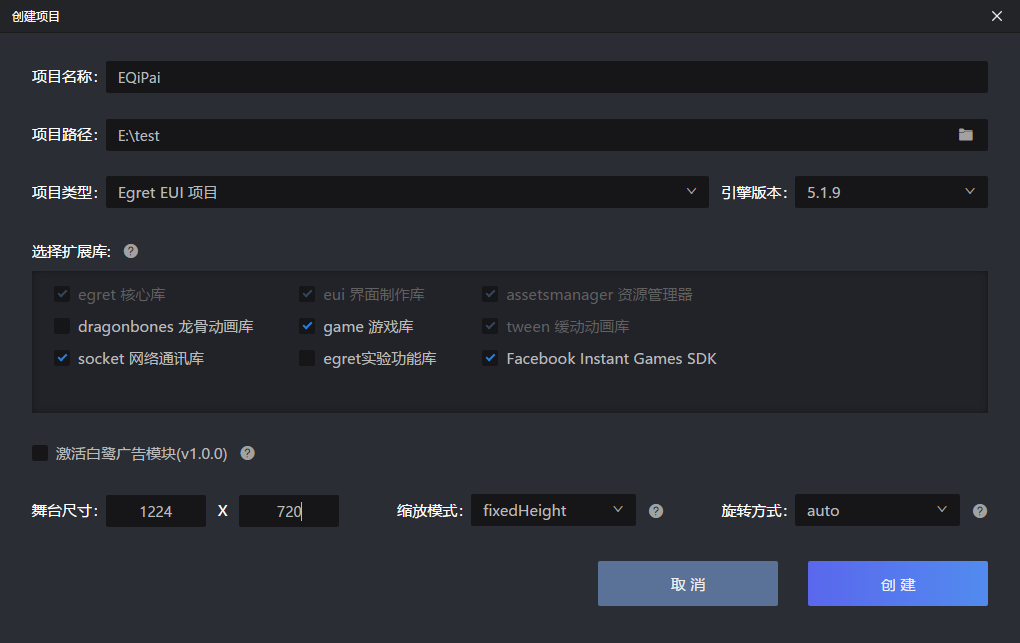Image resolution: width=1020 pixels, height=643 pixels.
Task: Open 缩放模式 dropdown showing fixedHeight
Action: click(x=553, y=510)
